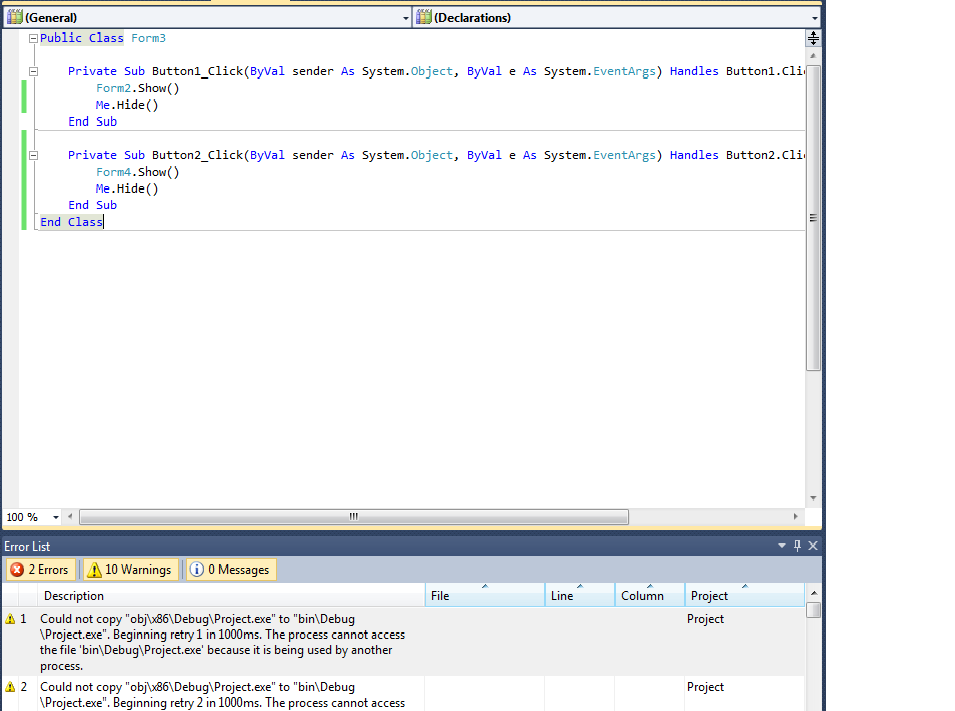Sort error list by Line column
This screenshot has width=955, height=711.
pyautogui.click(x=580, y=596)
